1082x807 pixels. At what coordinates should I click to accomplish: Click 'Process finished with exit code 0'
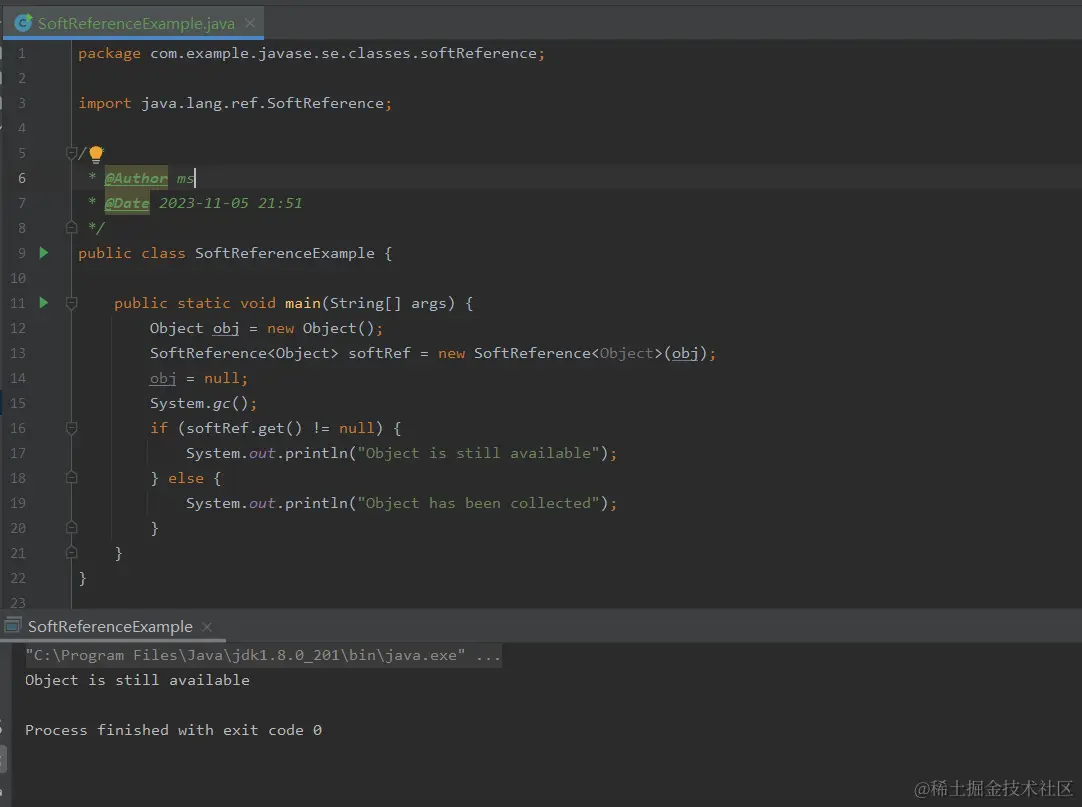[x=173, y=730]
